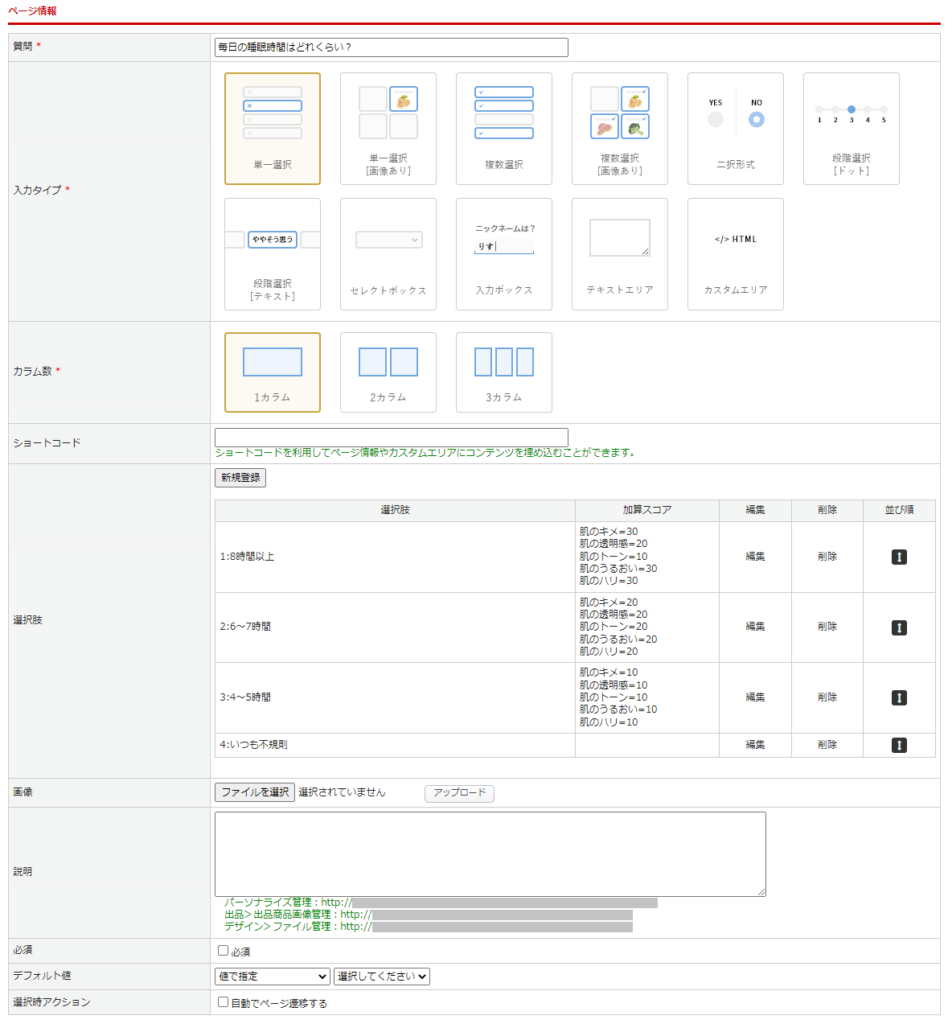Select the 3カラム column layout
948x1024 pixels.
tap(504, 372)
